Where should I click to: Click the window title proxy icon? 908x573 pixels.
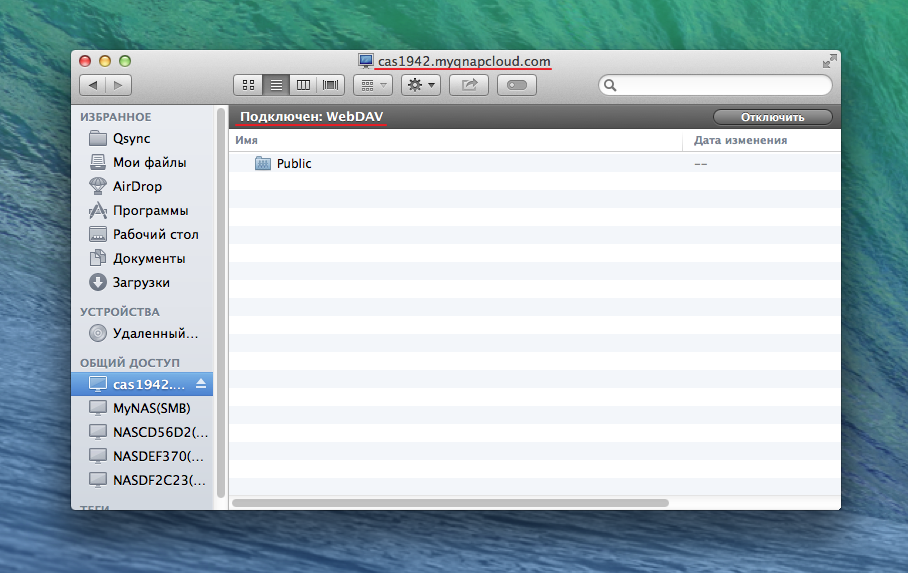[x=365, y=61]
